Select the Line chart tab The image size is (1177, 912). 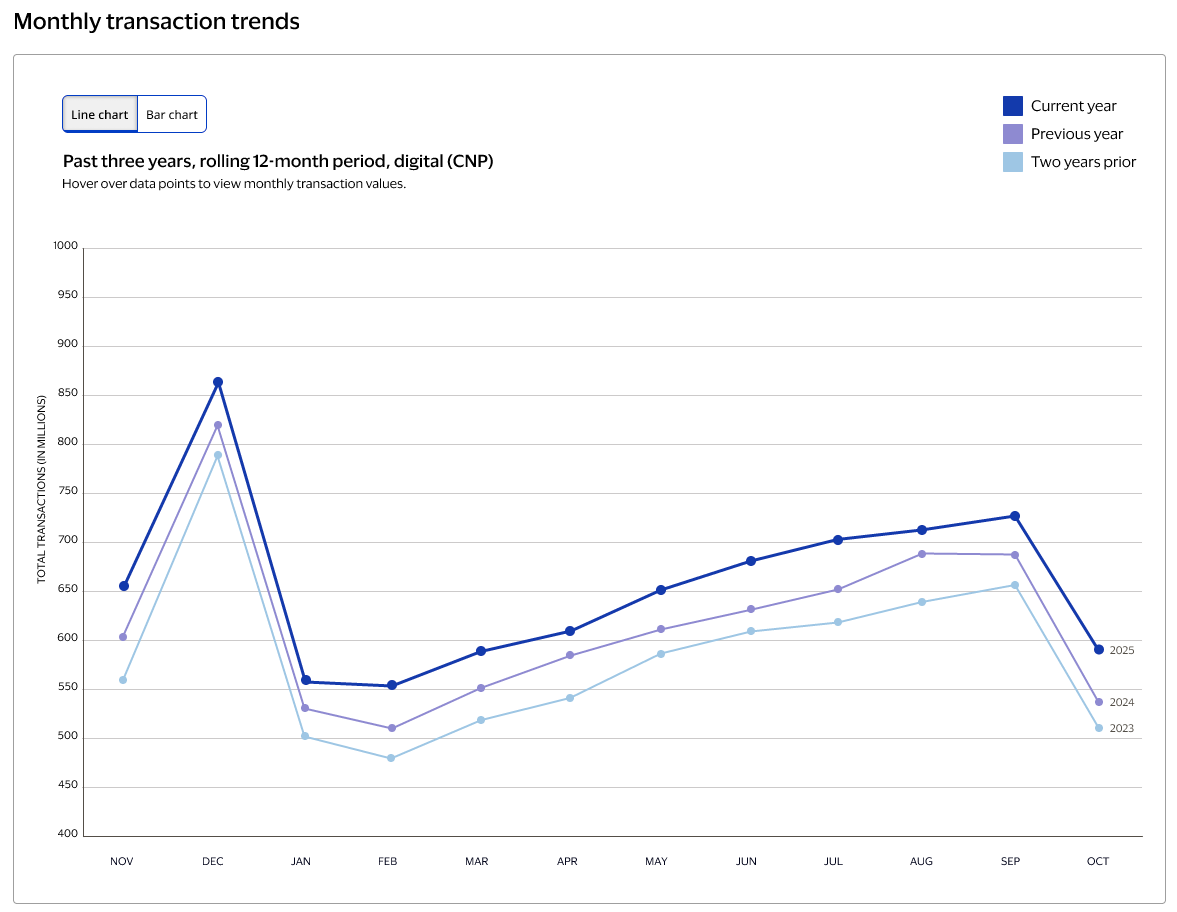(x=100, y=113)
